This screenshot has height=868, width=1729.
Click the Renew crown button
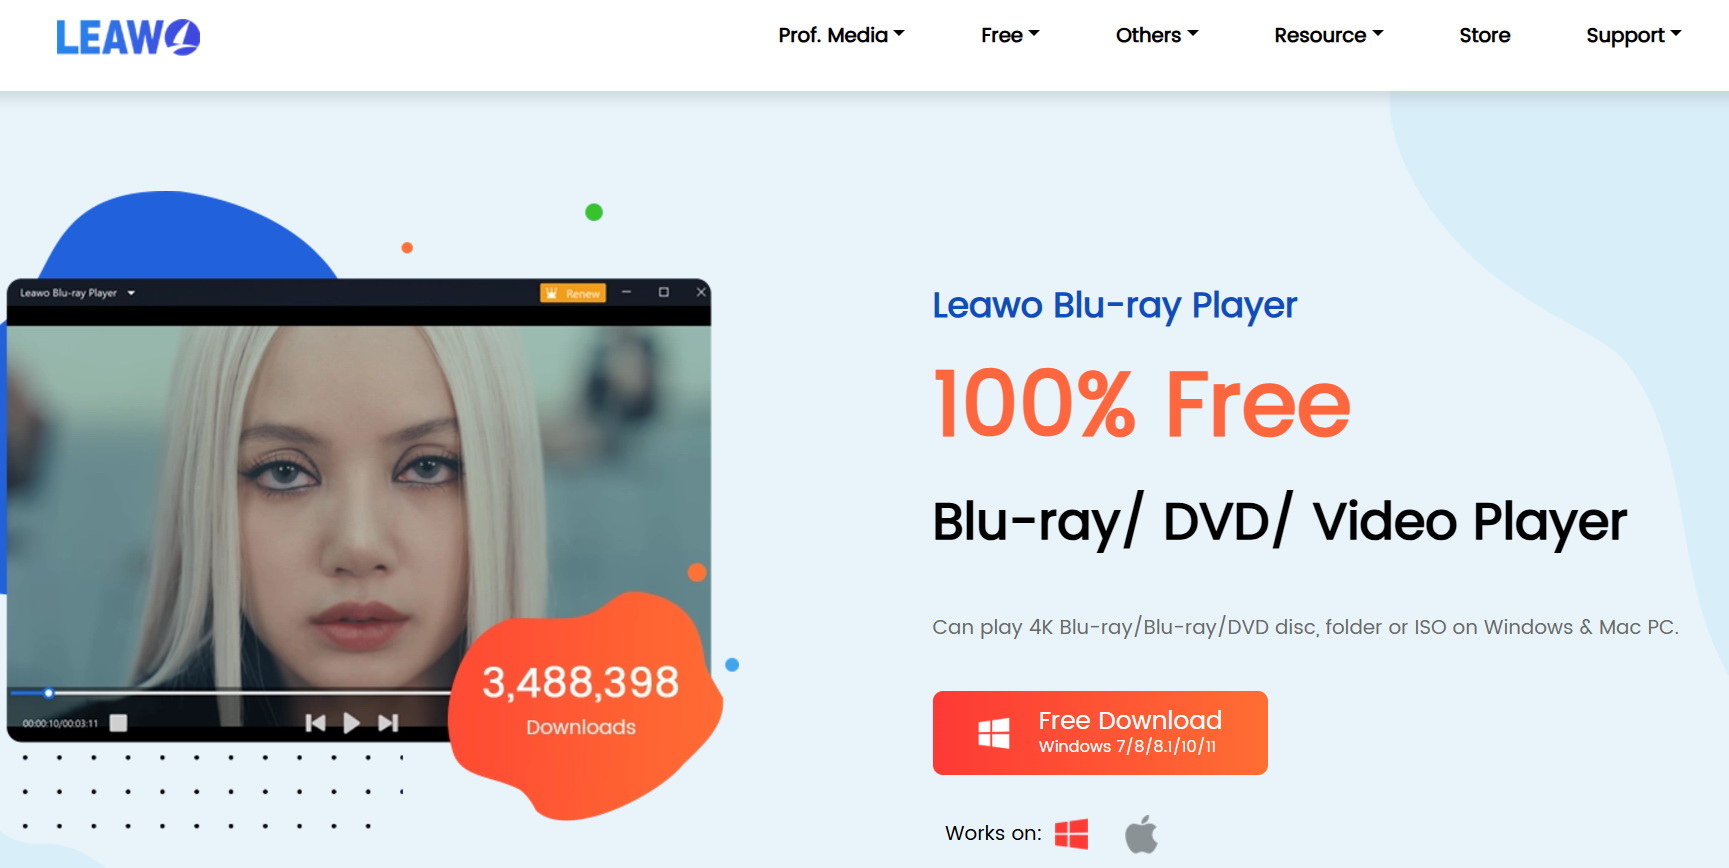(573, 293)
